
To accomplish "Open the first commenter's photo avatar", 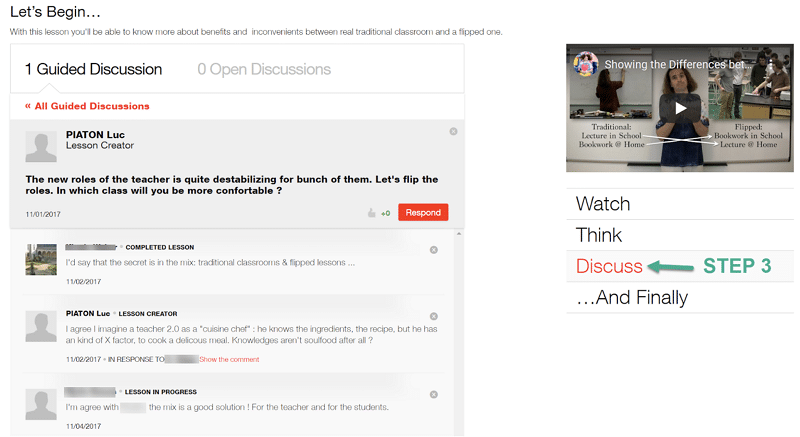I will pos(41,259).
